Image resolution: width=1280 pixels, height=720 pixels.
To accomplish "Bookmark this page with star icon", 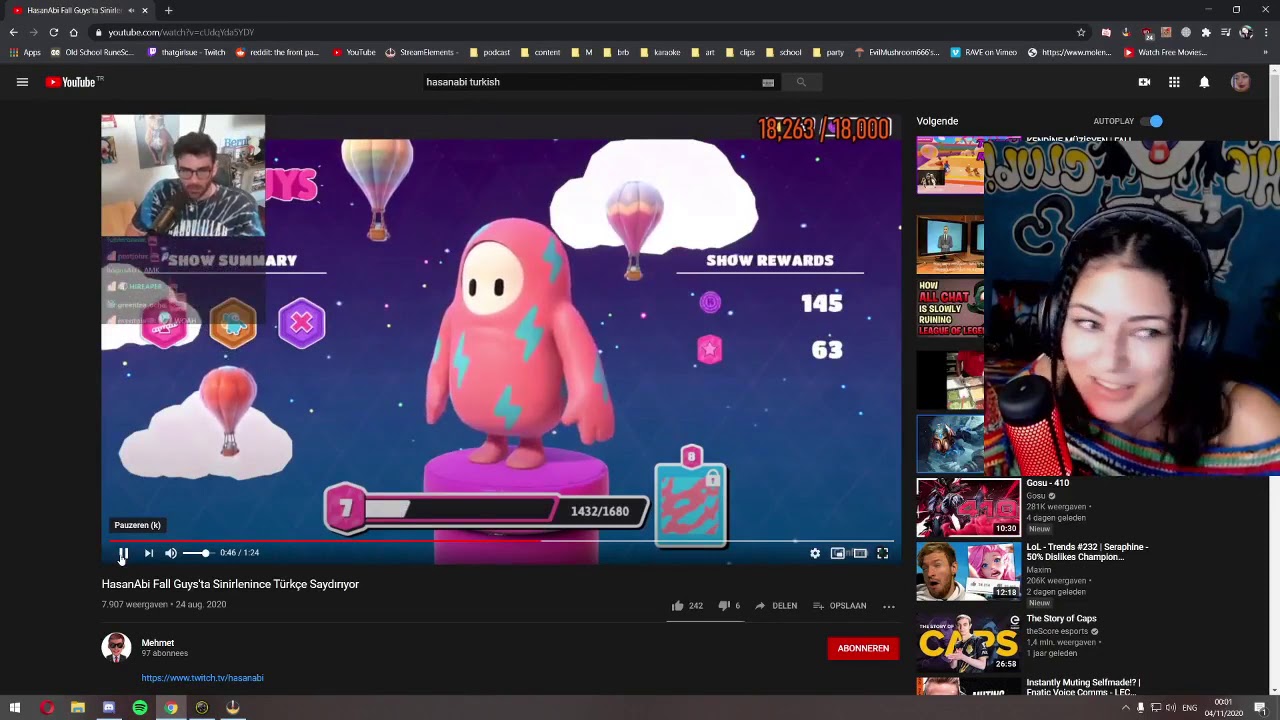I will [1081, 32].
